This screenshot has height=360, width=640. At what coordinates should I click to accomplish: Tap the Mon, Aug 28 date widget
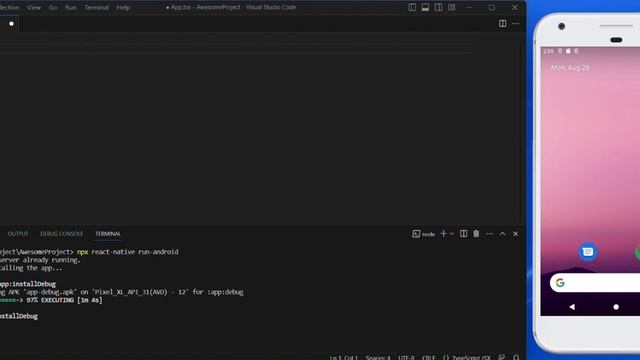570,68
